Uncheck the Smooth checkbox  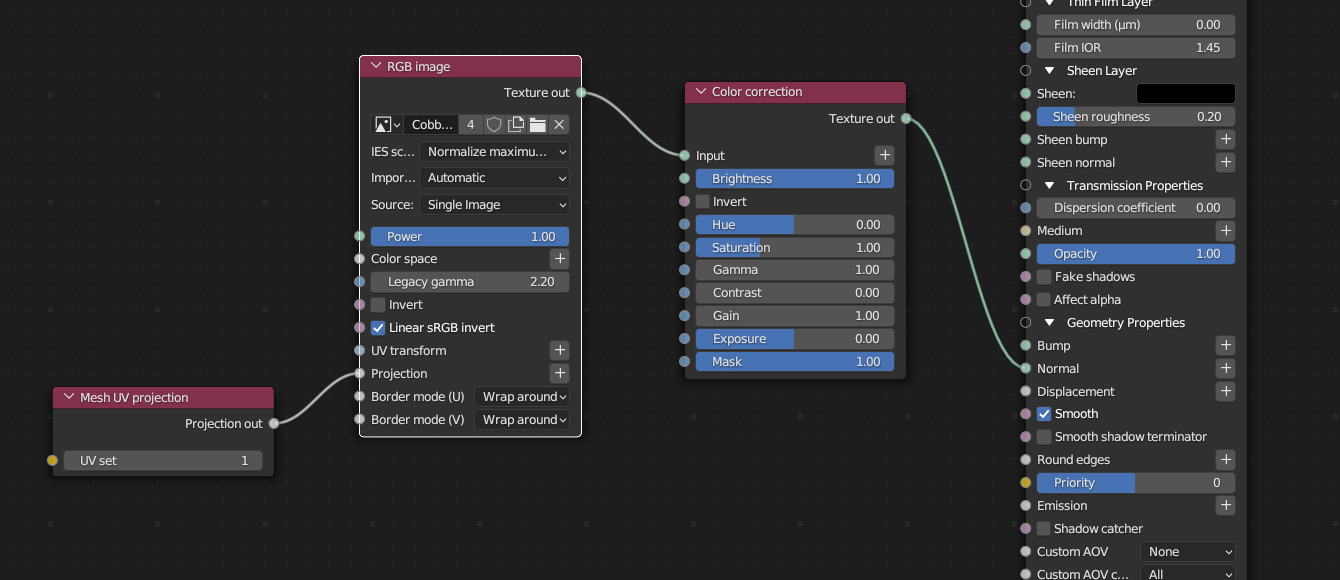tap(1044, 414)
